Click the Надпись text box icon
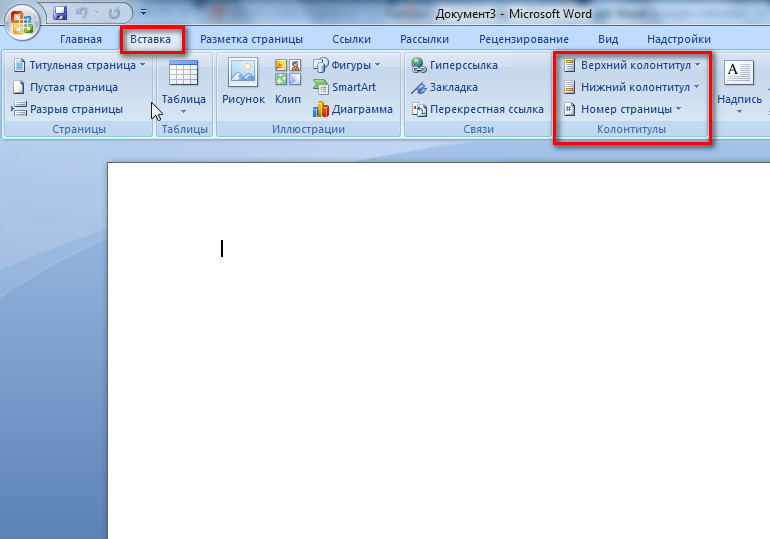 tap(739, 73)
